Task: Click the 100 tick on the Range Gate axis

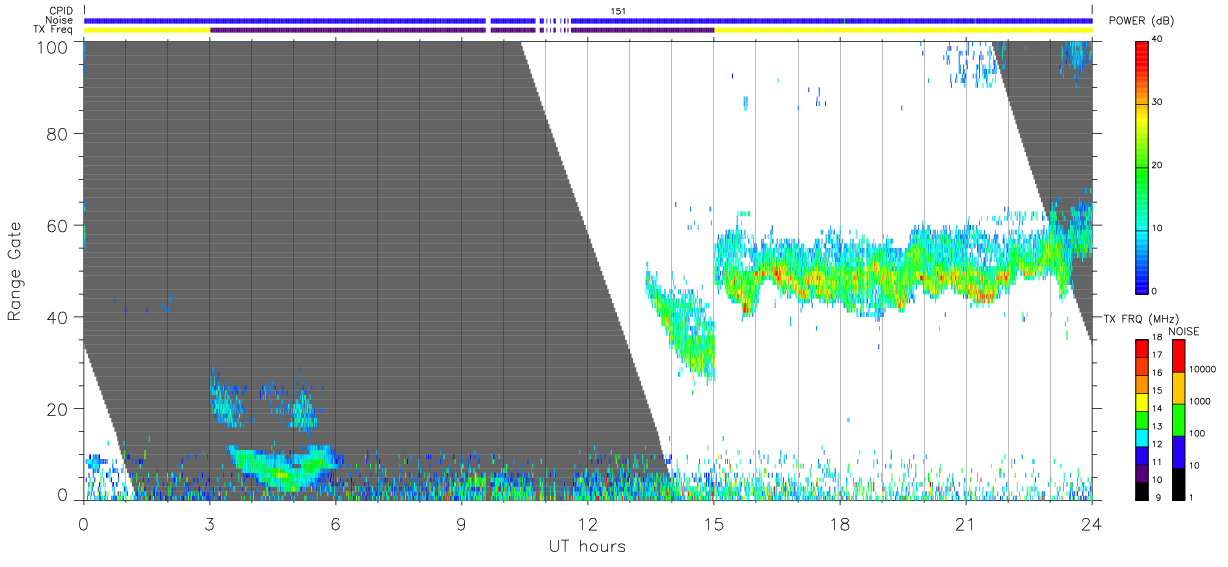Action: [x=54, y=47]
